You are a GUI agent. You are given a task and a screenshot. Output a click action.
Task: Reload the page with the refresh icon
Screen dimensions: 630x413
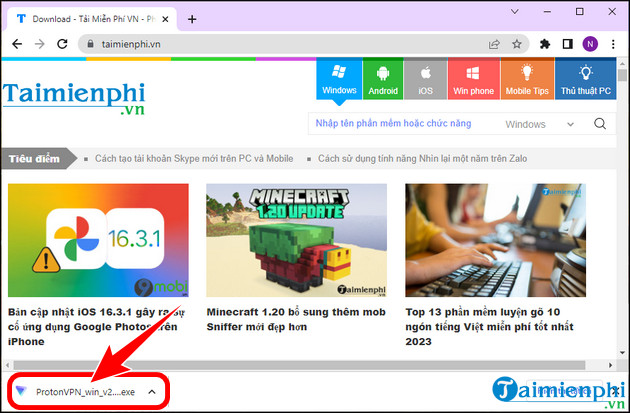click(x=62, y=44)
